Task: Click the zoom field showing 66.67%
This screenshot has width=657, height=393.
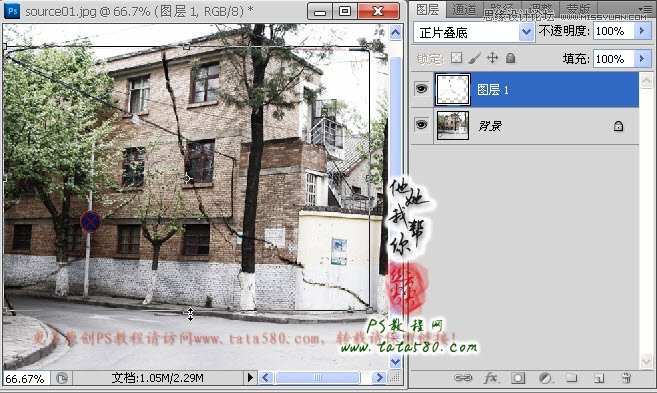Action: tap(26, 379)
